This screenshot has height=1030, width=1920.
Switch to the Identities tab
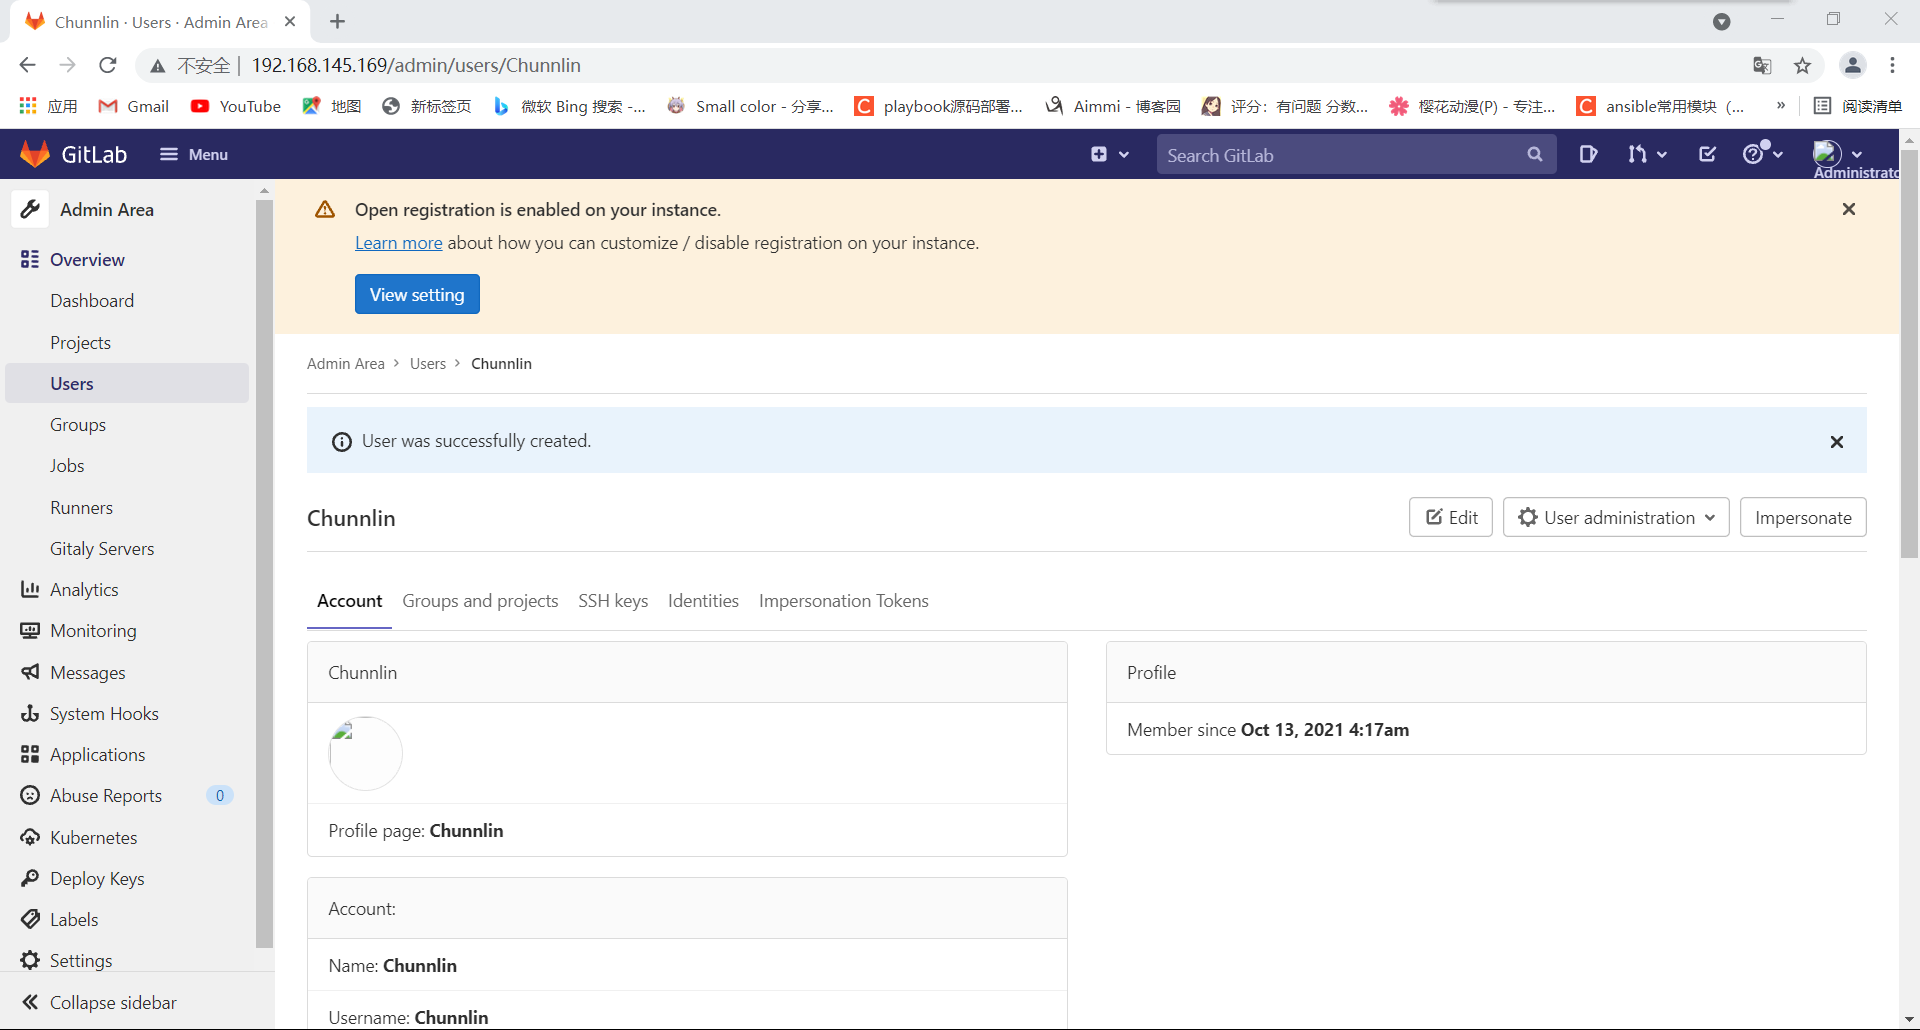703,601
